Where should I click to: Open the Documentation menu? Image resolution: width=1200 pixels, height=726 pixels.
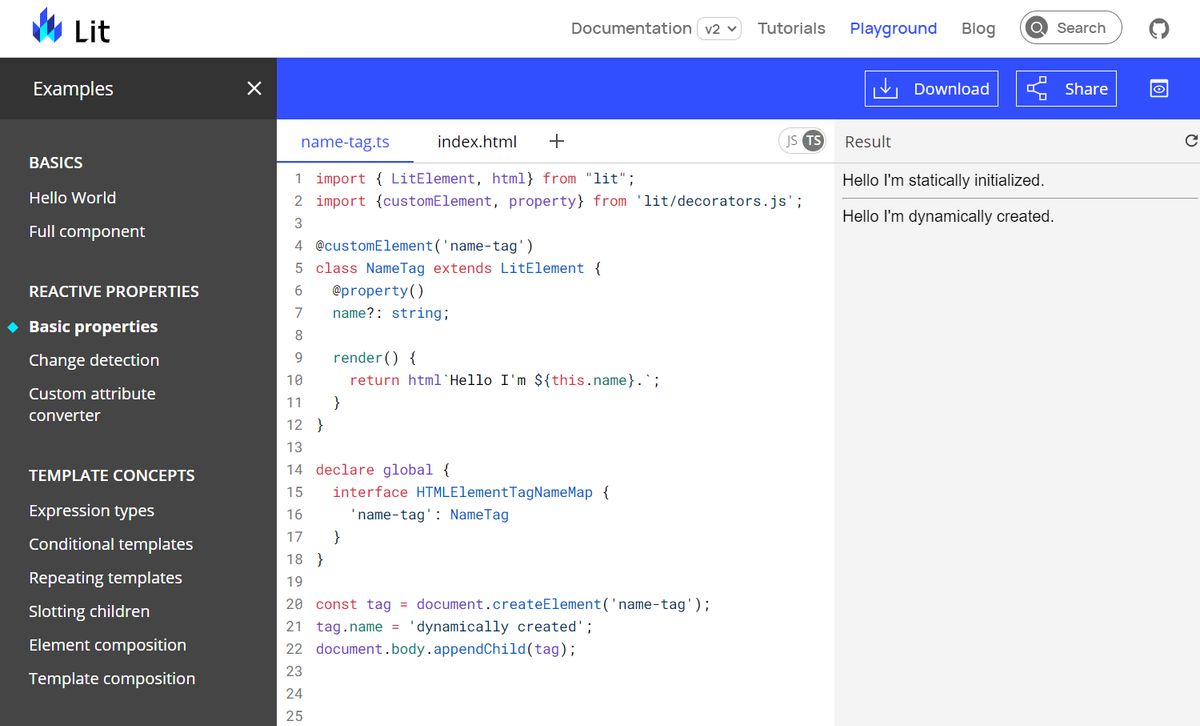click(x=631, y=28)
